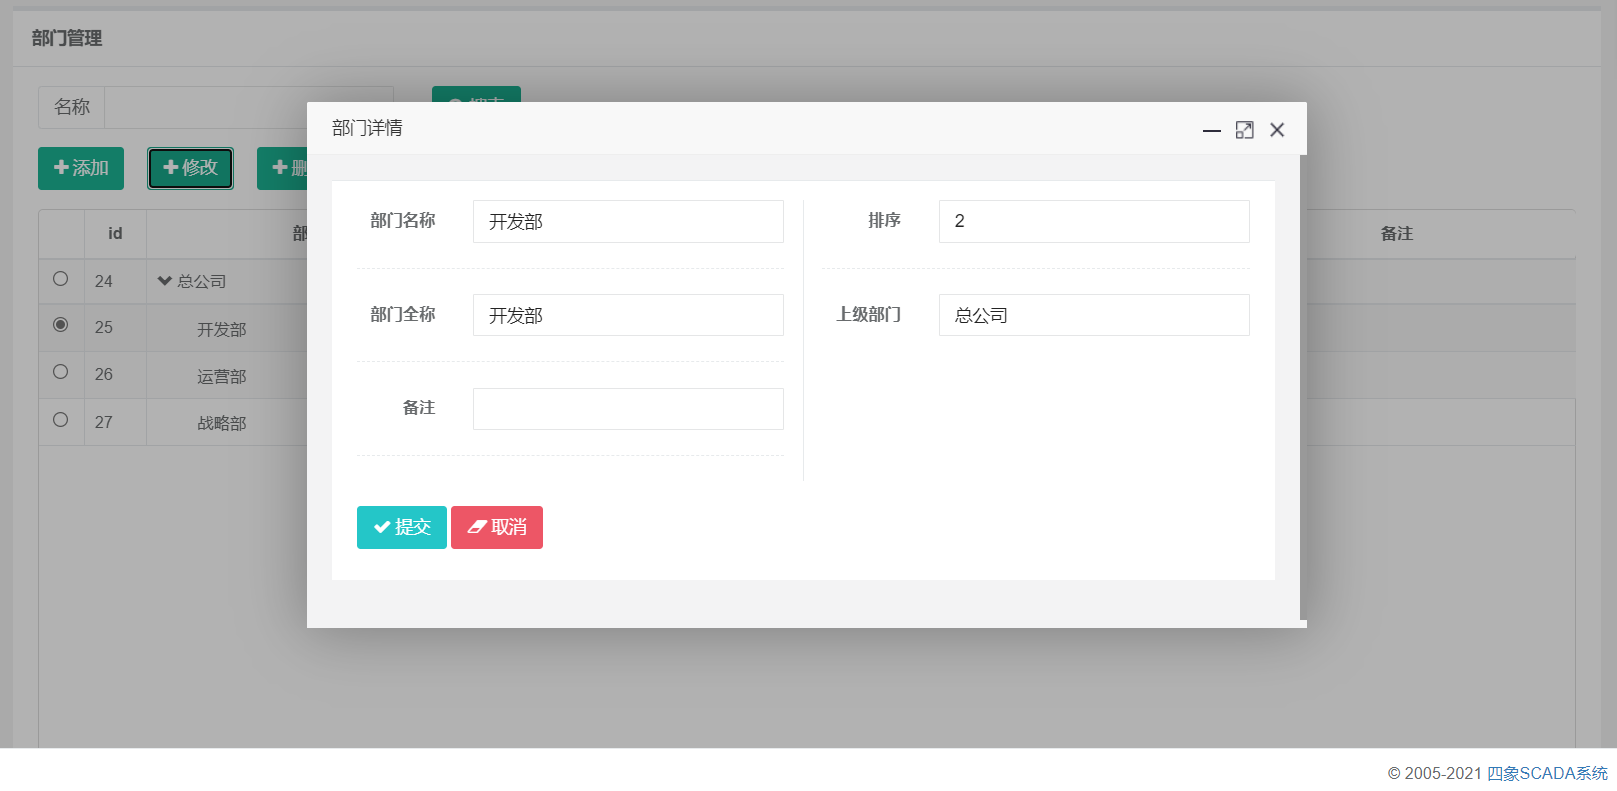Click the 部门全称 input field

tap(627, 315)
